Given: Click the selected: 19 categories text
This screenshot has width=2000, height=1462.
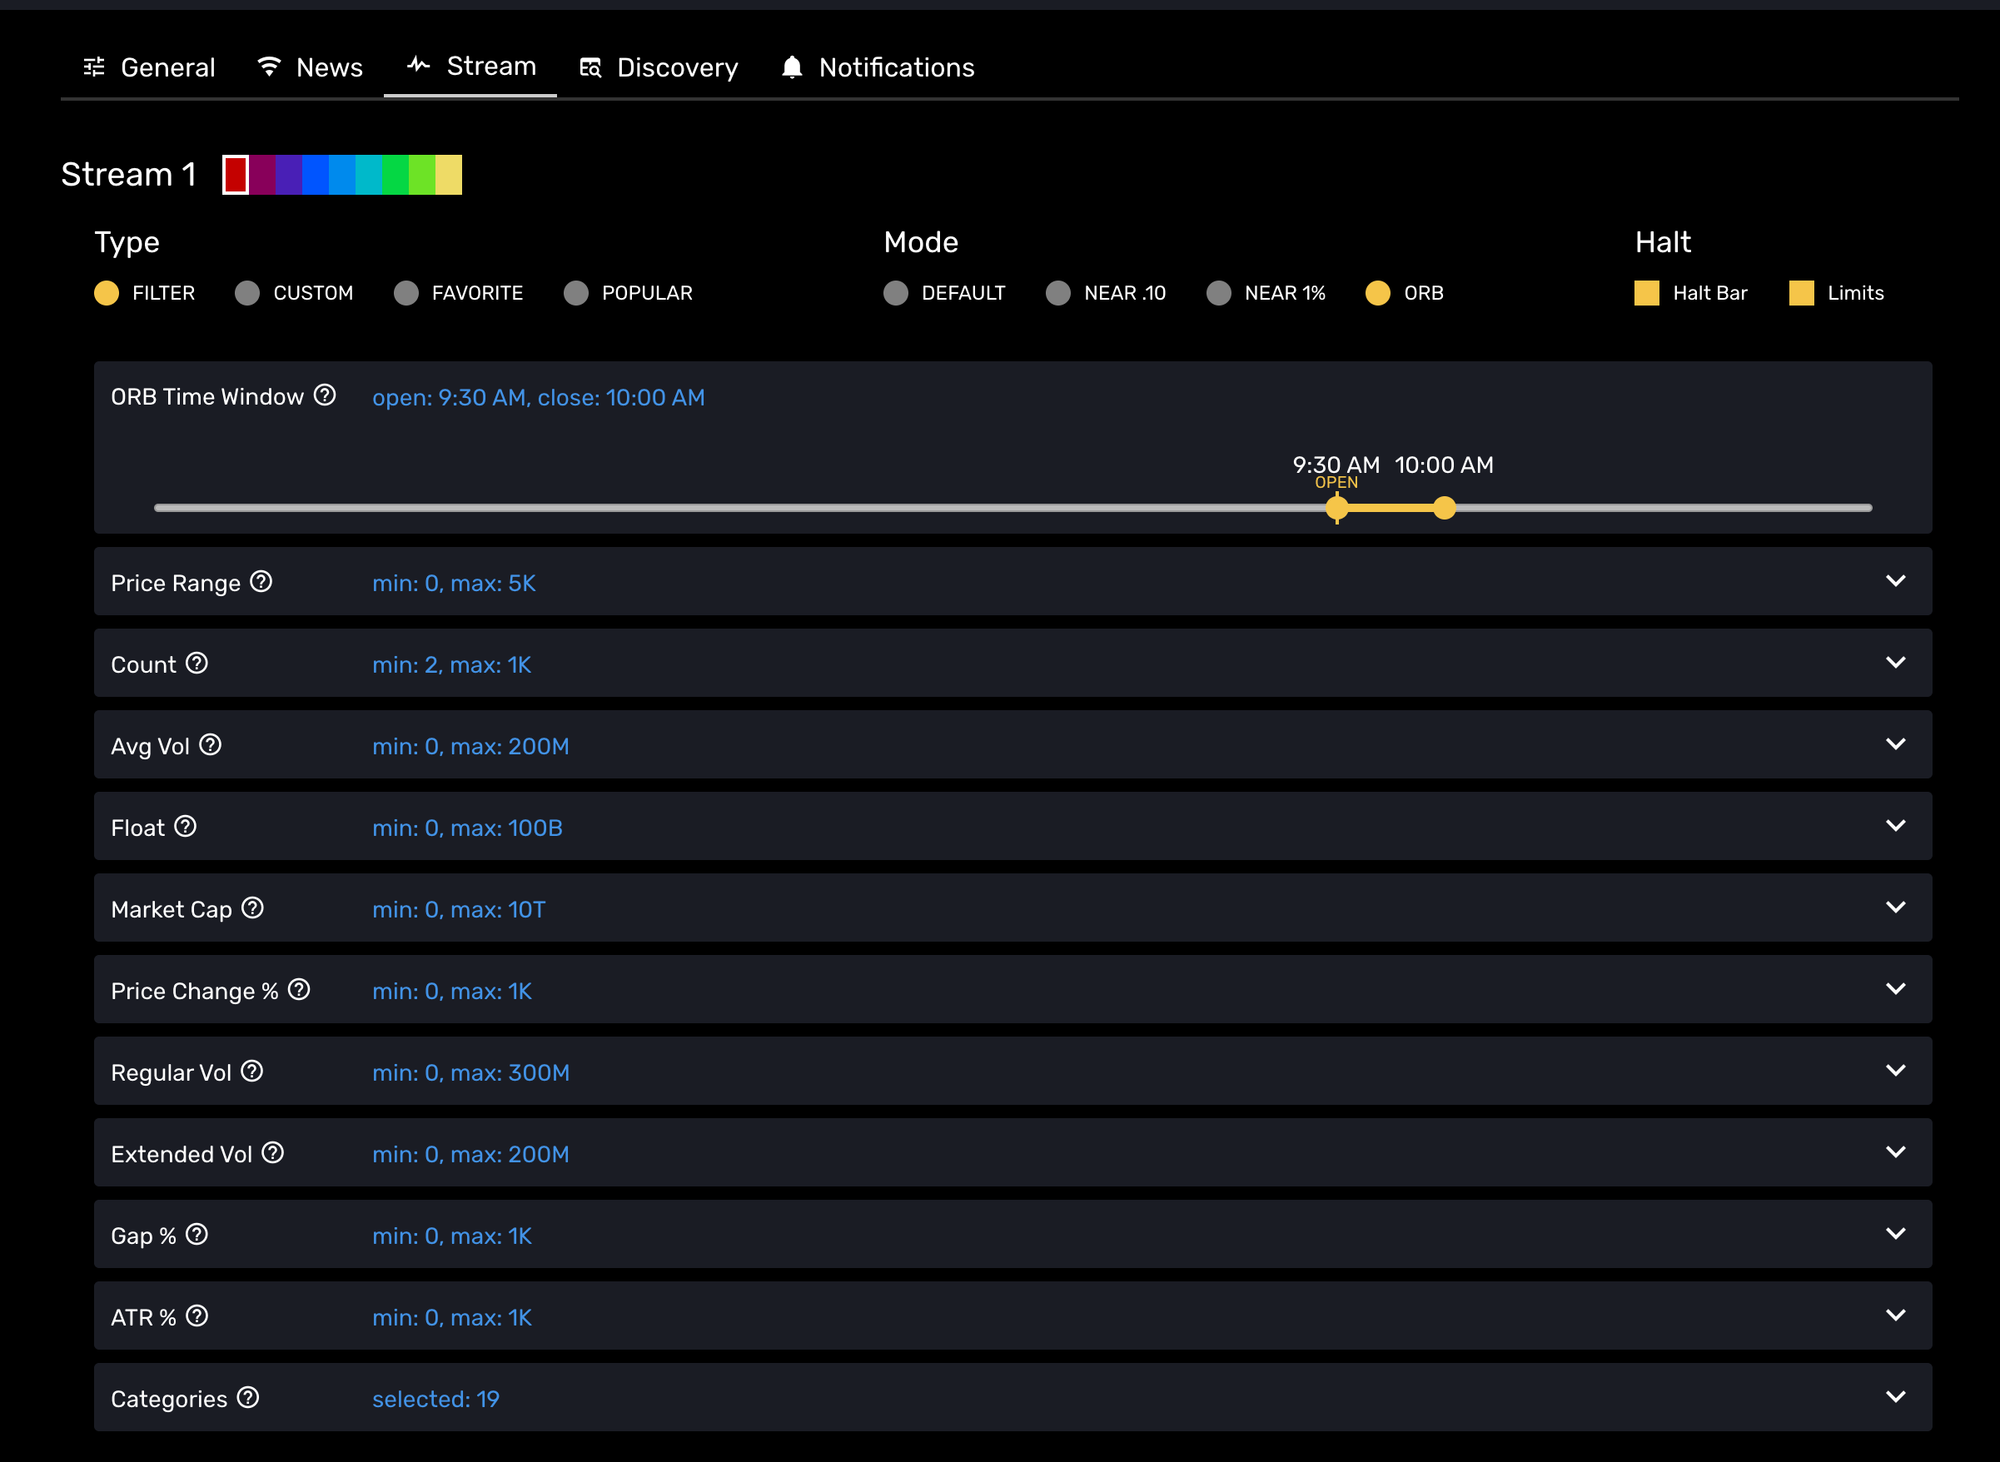Looking at the screenshot, I should (x=436, y=1399).
